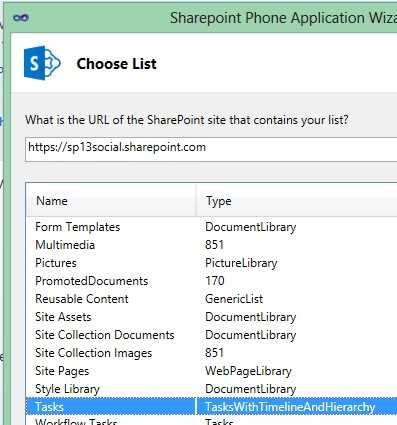Select the Pictures list row
The height and width of the screenshot is (425, 397).
(x=211, y=263)
